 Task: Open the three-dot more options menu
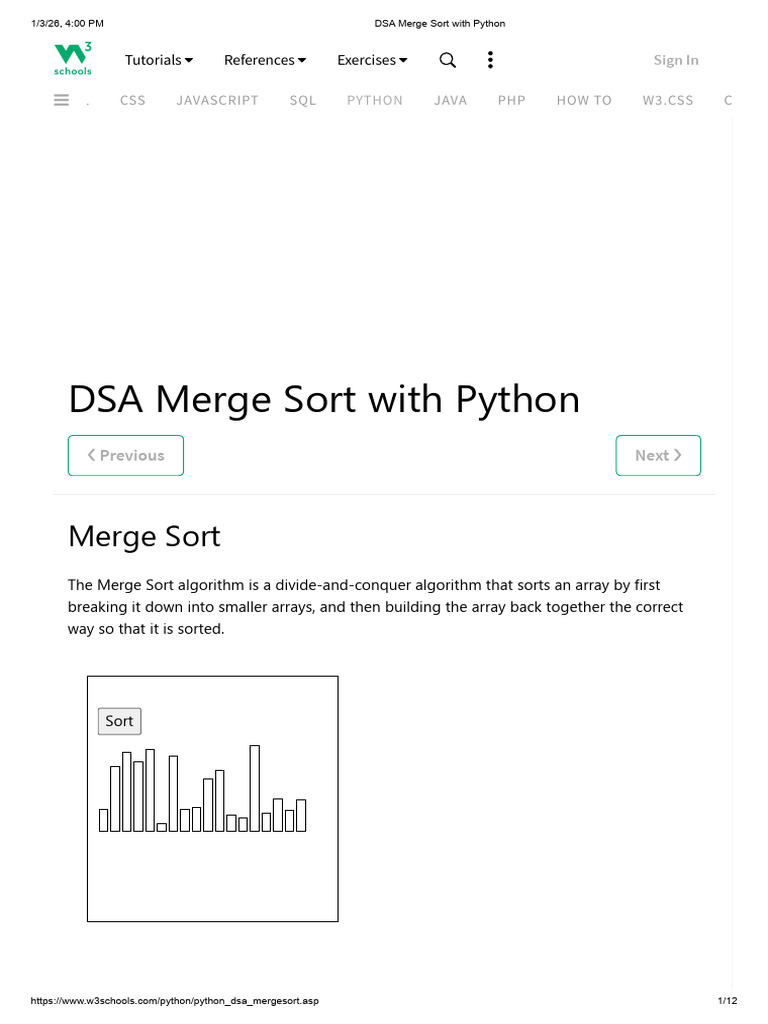[x=490, y=60]
